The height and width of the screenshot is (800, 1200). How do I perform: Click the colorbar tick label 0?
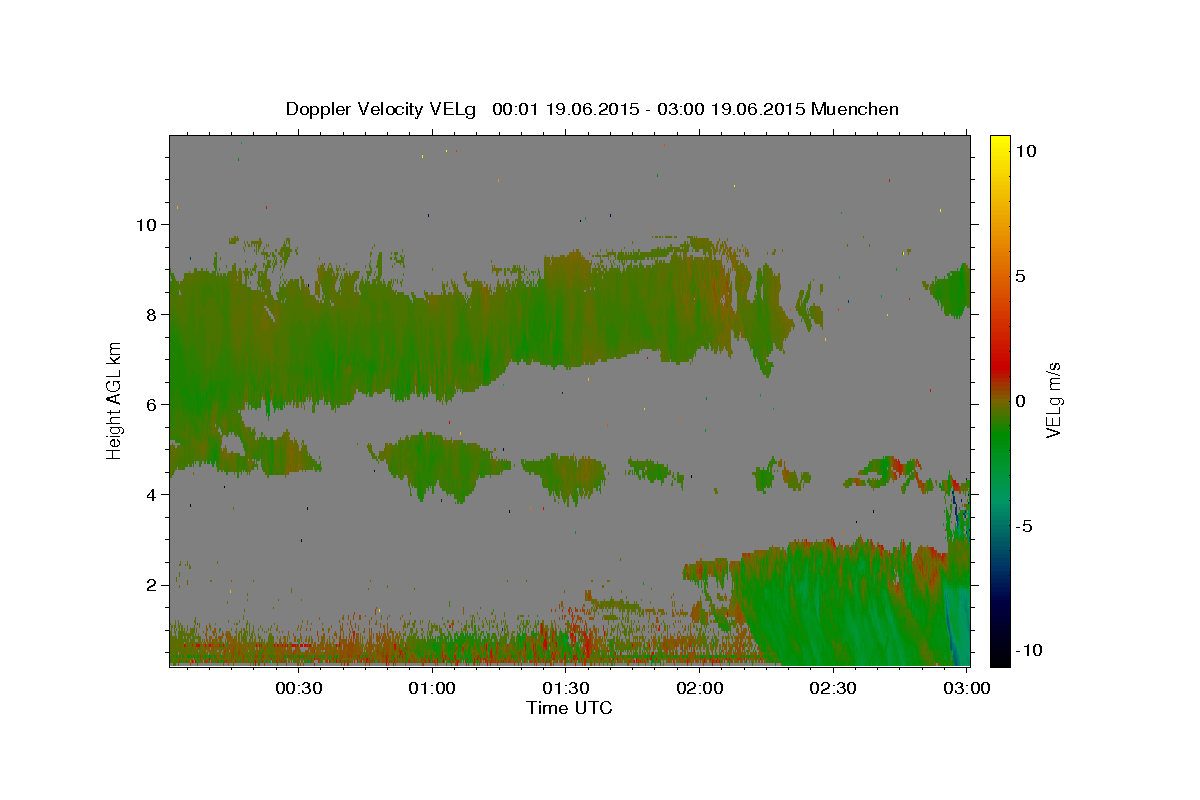1020,401
